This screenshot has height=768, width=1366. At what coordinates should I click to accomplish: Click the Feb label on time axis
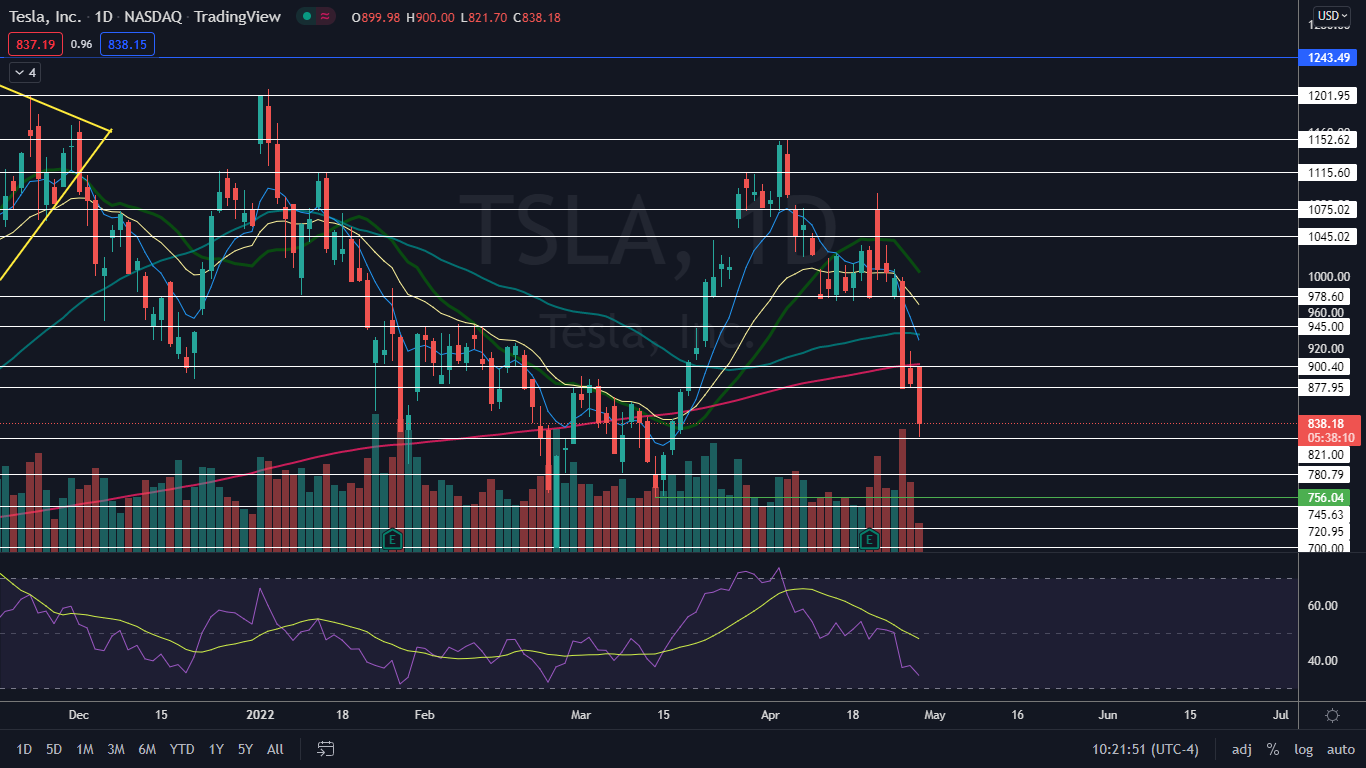(425, 715)
